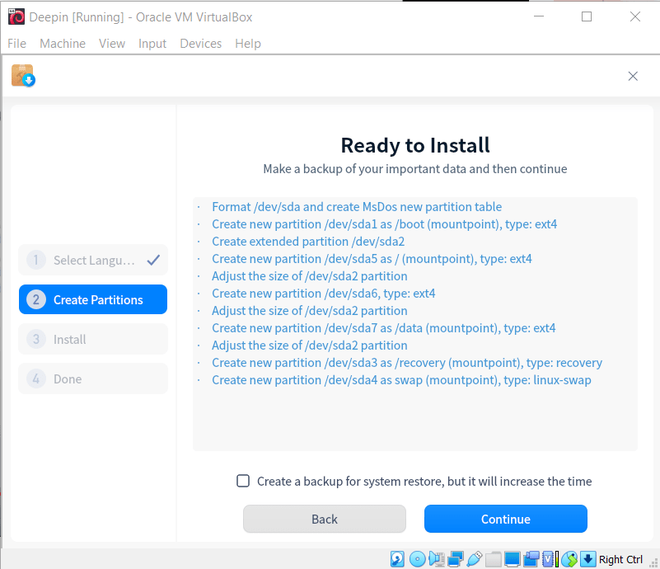Image resolution: width=660 pixels, height=569 pixels.
Task: Click the Continue button
Action: tap(506, 519)
